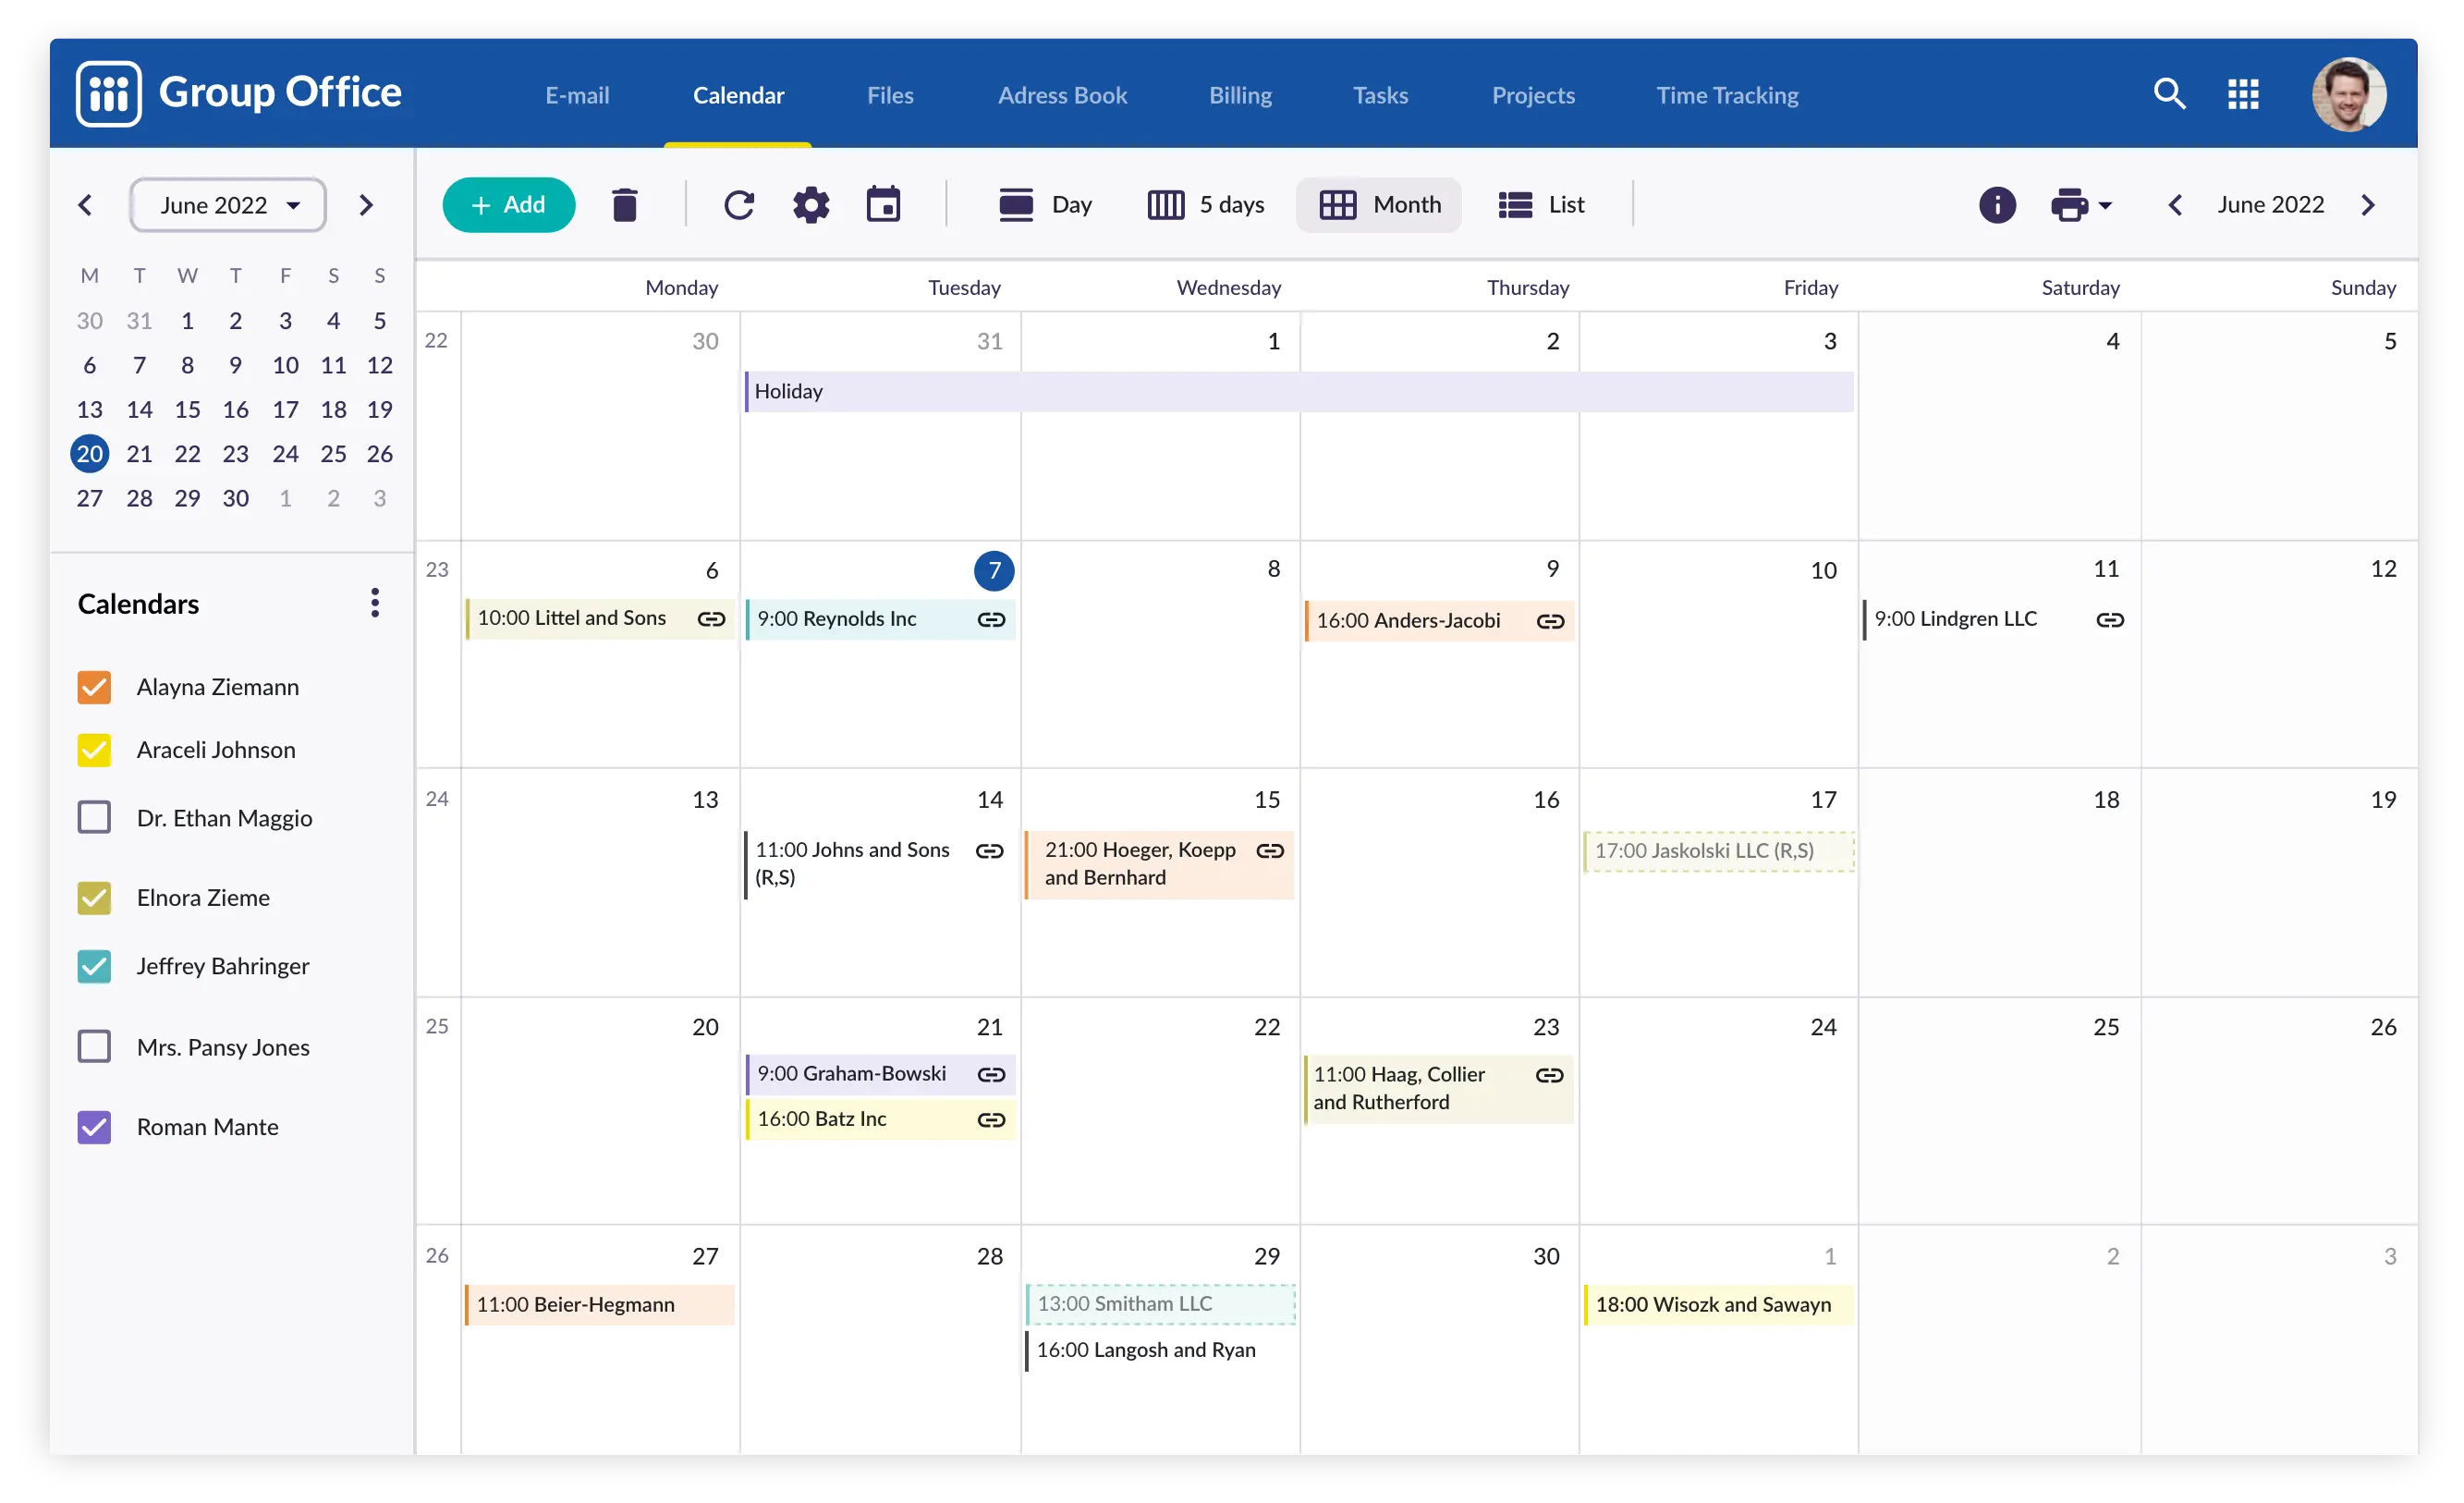Open the Calendar tab
Viewport: 2464px width, 1503px height.
coord(739,93)
